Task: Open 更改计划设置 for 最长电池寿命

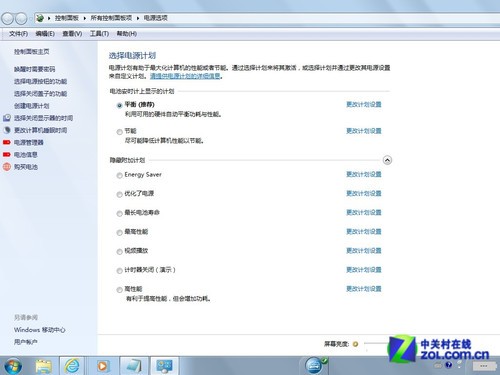Action: (364, 212)
